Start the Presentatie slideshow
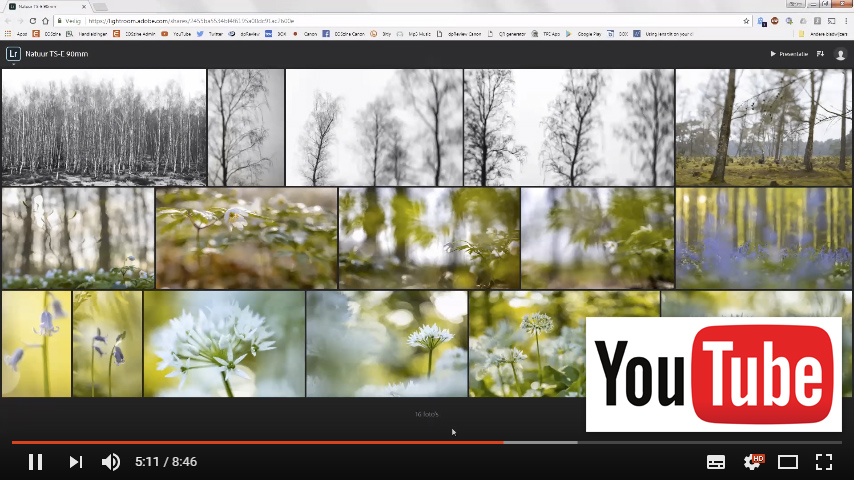Viewport: 854px width, 480px height. tap(789, 54)
